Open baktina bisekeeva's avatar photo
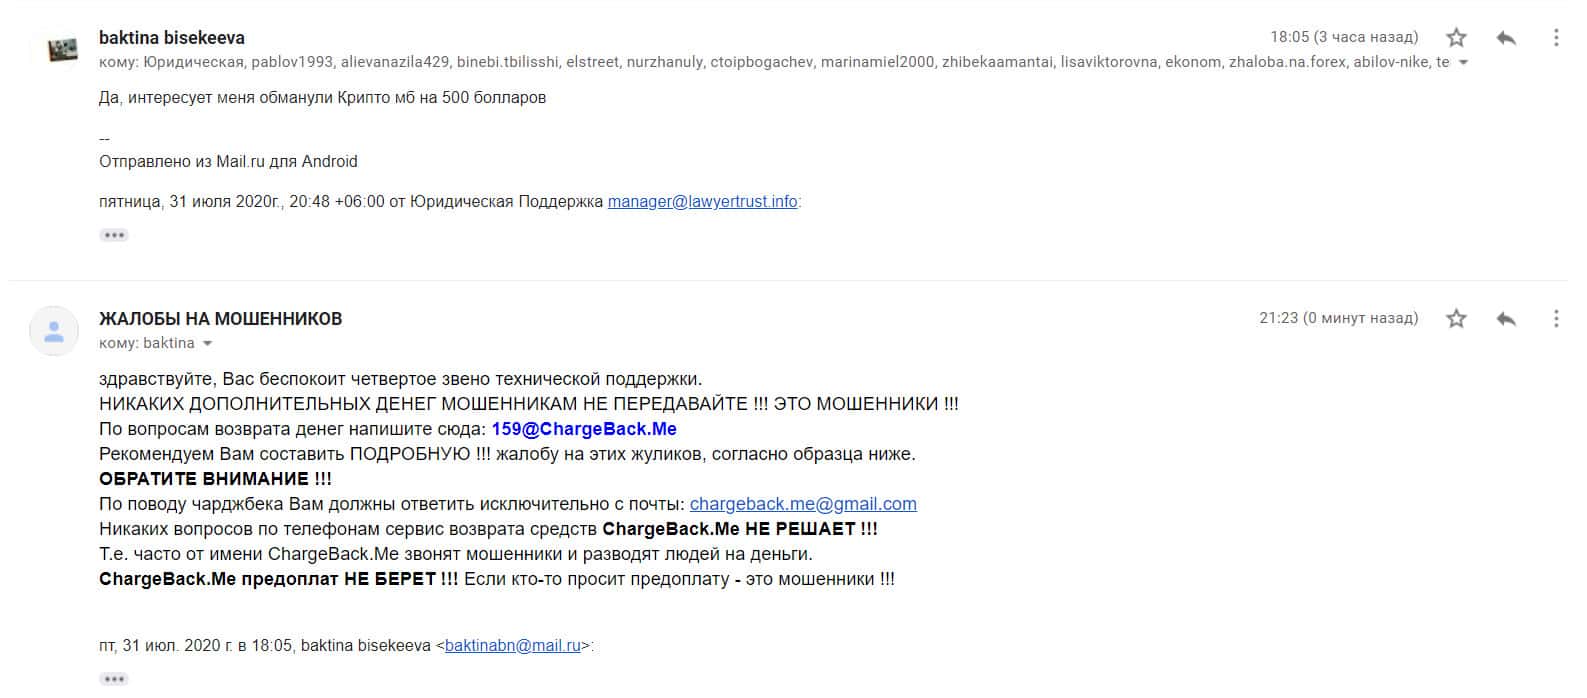Image resolution: width=1587 pixels, height=698 pixels. (x=63, y=49)
